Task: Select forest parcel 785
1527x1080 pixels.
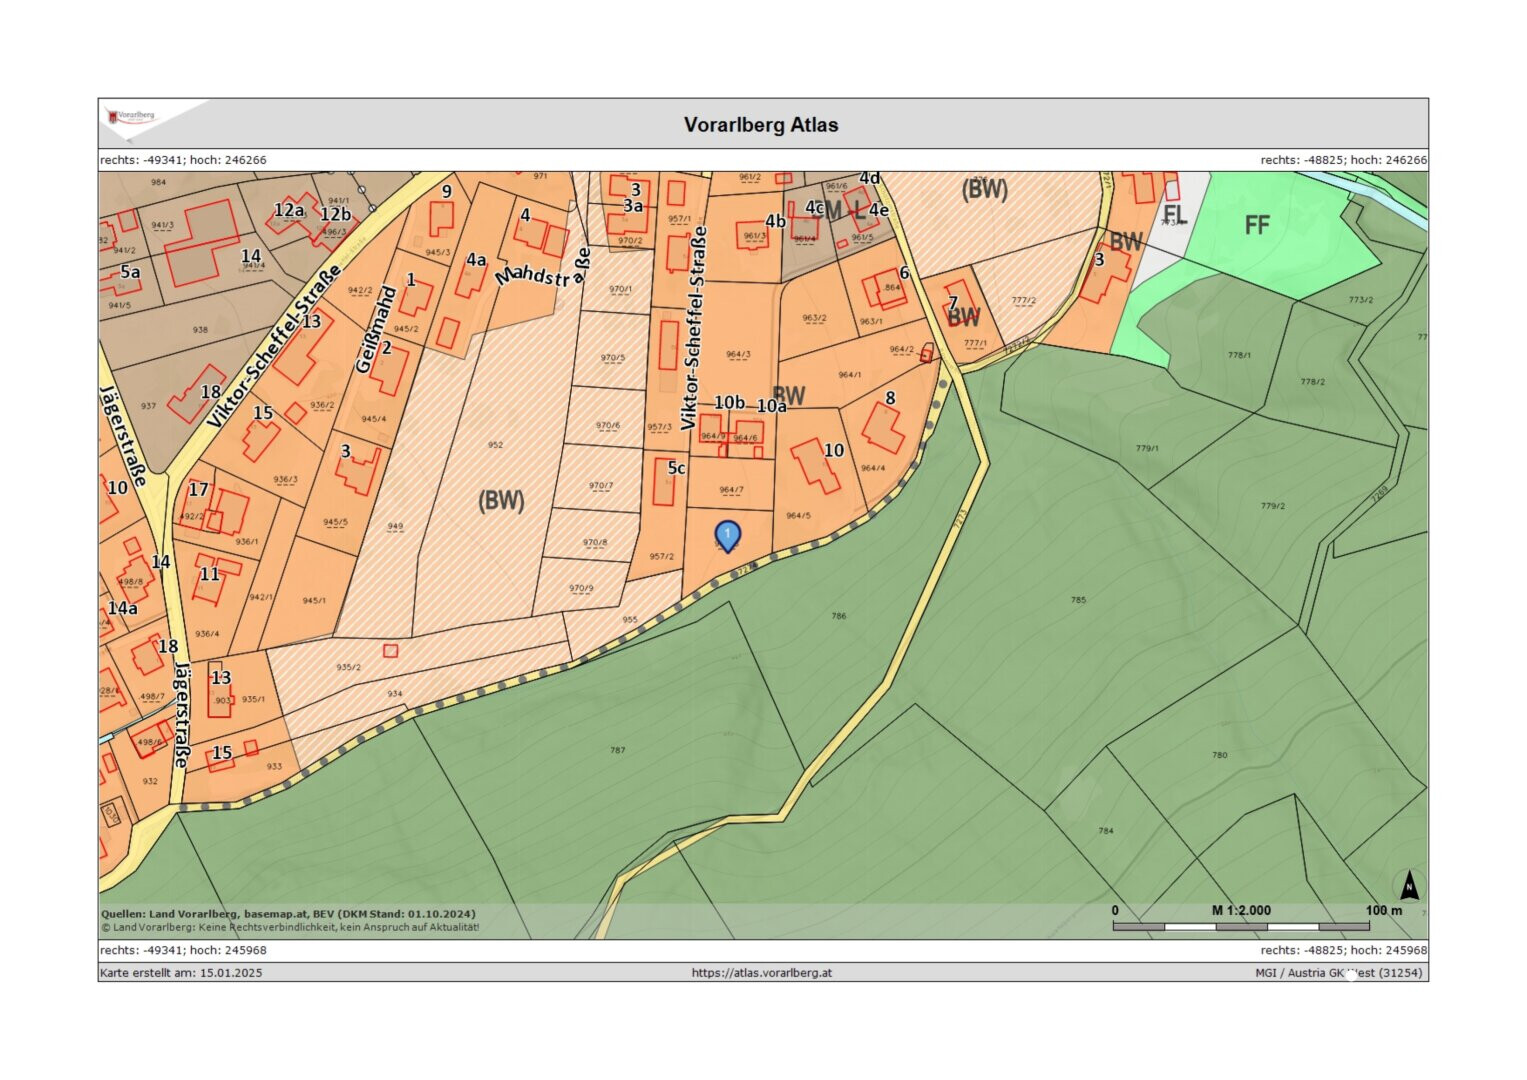Action: pyautogui.click(x=1078, y=600)
